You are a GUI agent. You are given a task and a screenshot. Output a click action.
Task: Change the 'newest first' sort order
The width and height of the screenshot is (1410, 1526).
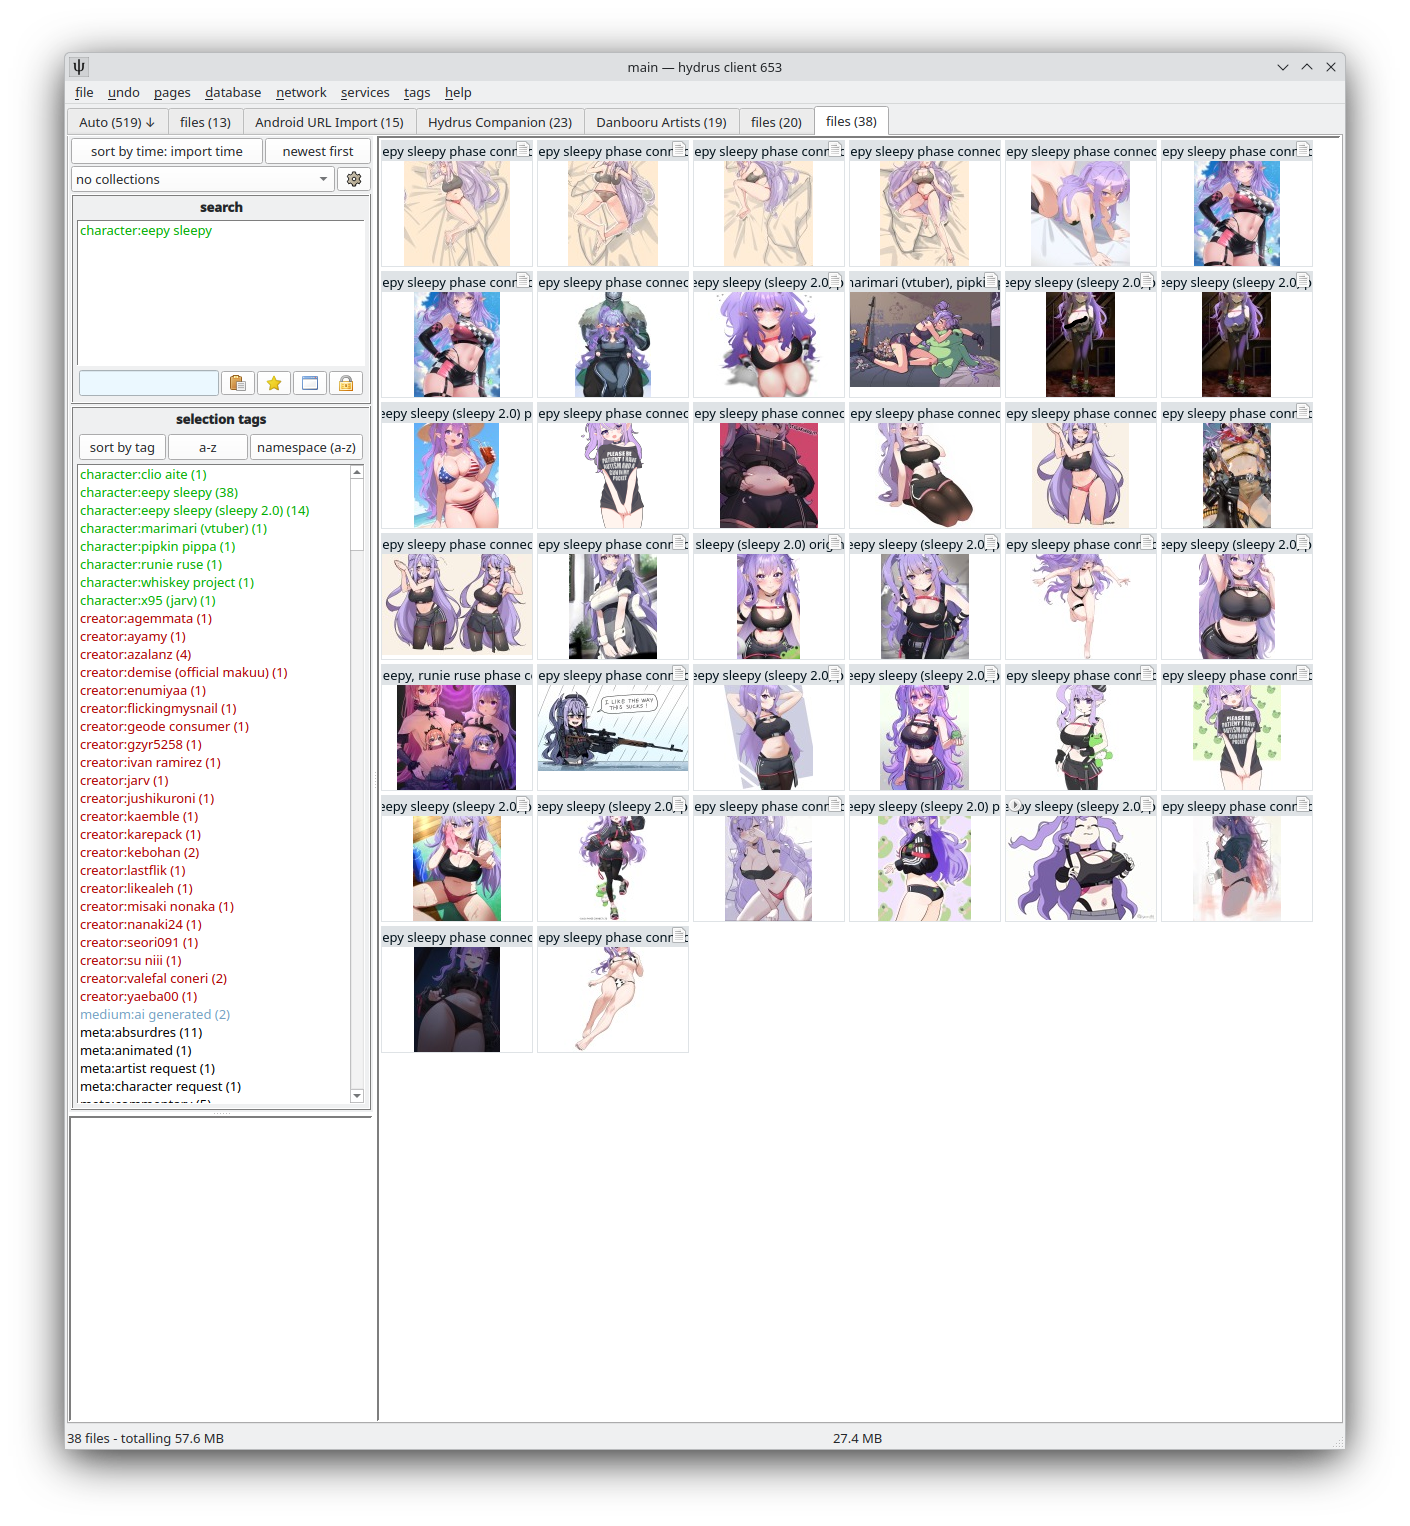tap(318, 151)
